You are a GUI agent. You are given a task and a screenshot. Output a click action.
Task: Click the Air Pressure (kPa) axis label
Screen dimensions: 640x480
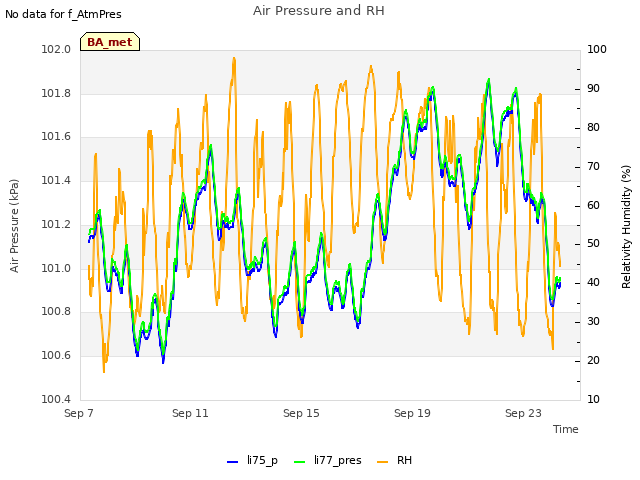point(14,226)
